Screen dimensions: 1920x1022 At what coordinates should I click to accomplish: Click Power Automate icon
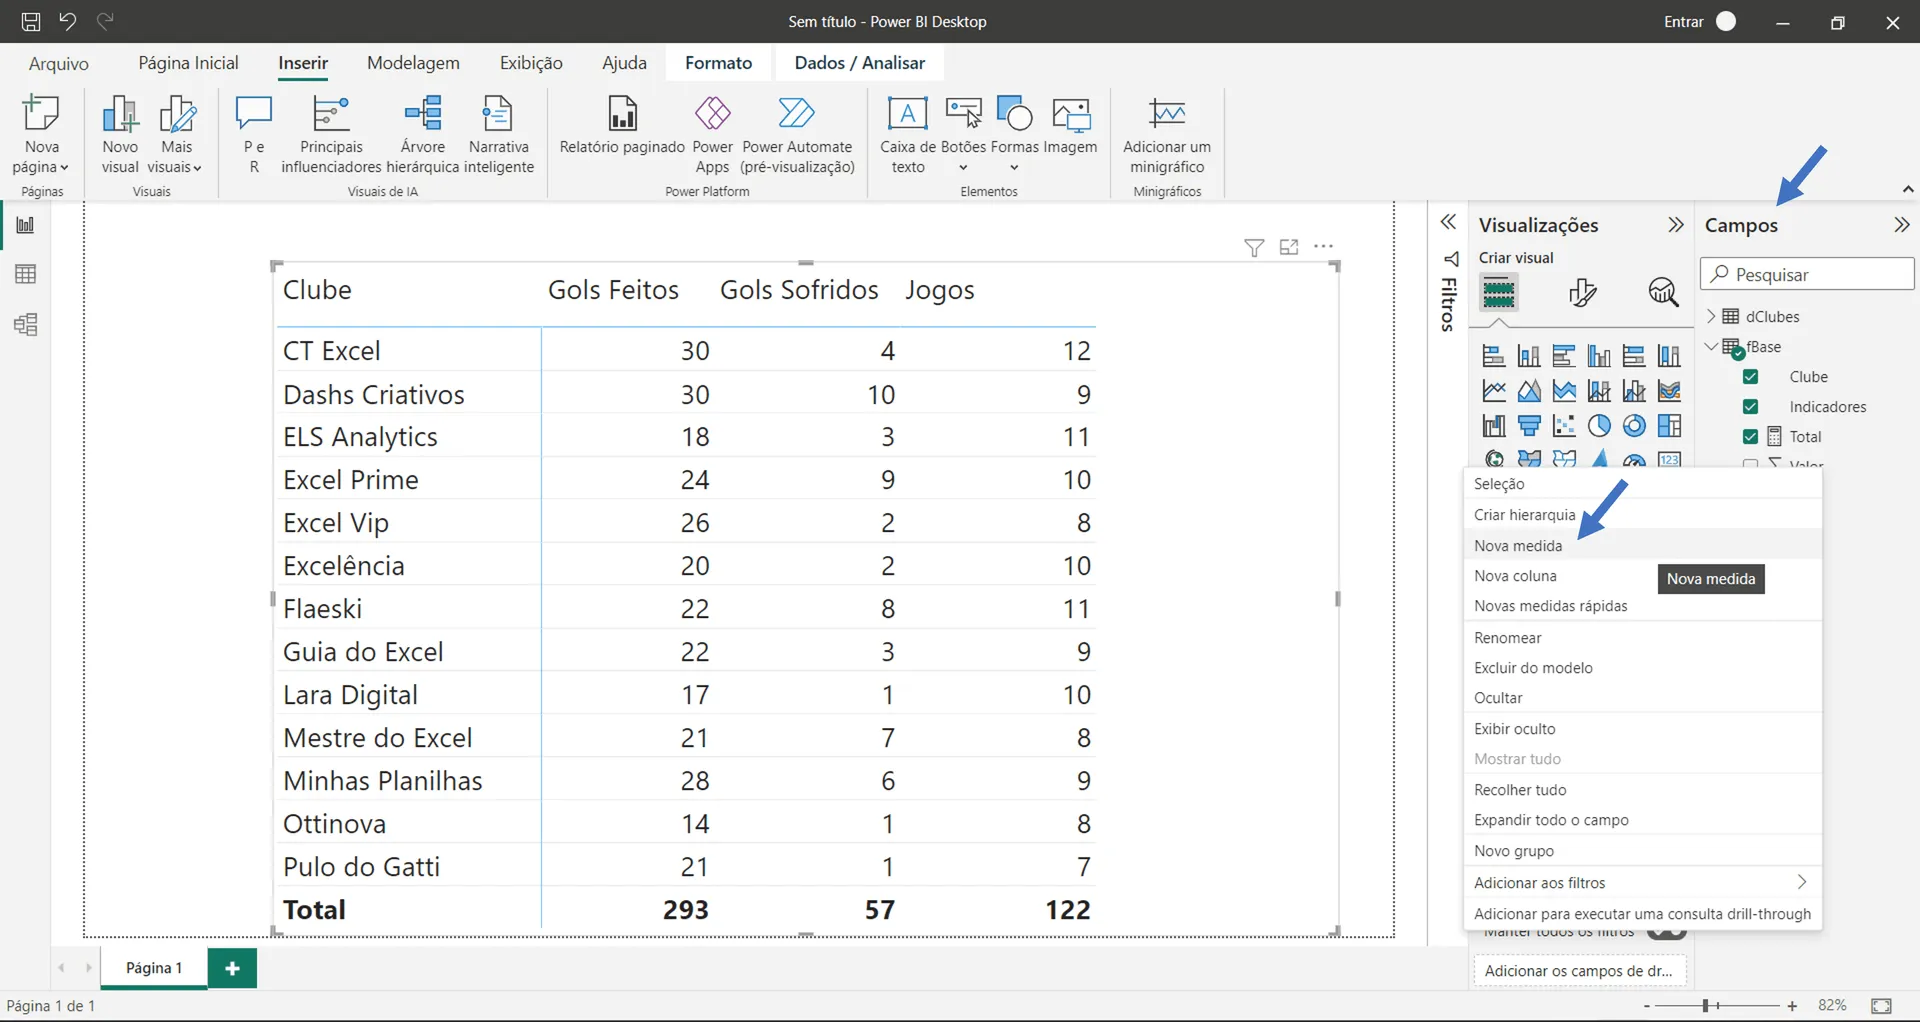click(x=797, y=113)
